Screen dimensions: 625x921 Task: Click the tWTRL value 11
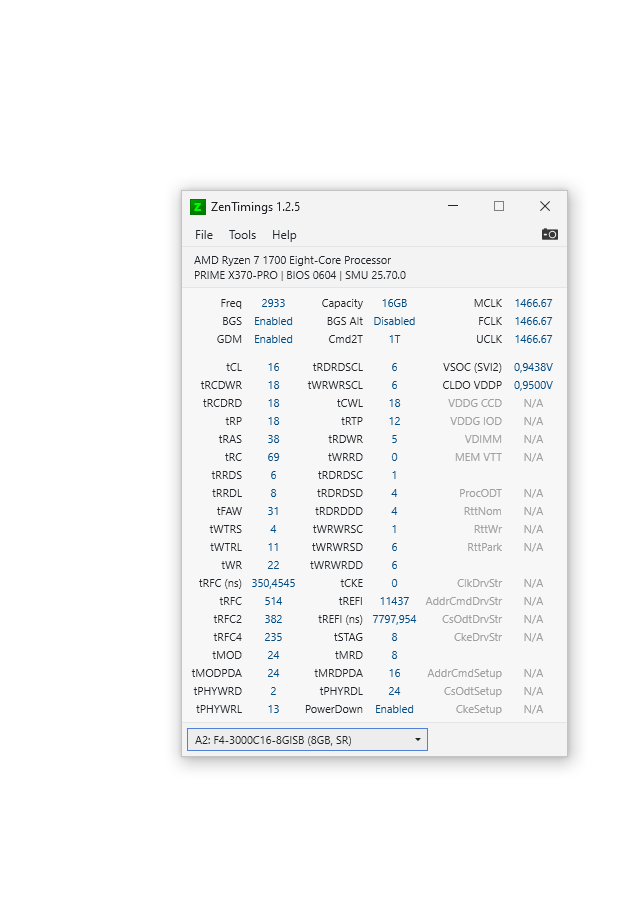(273, 547)
